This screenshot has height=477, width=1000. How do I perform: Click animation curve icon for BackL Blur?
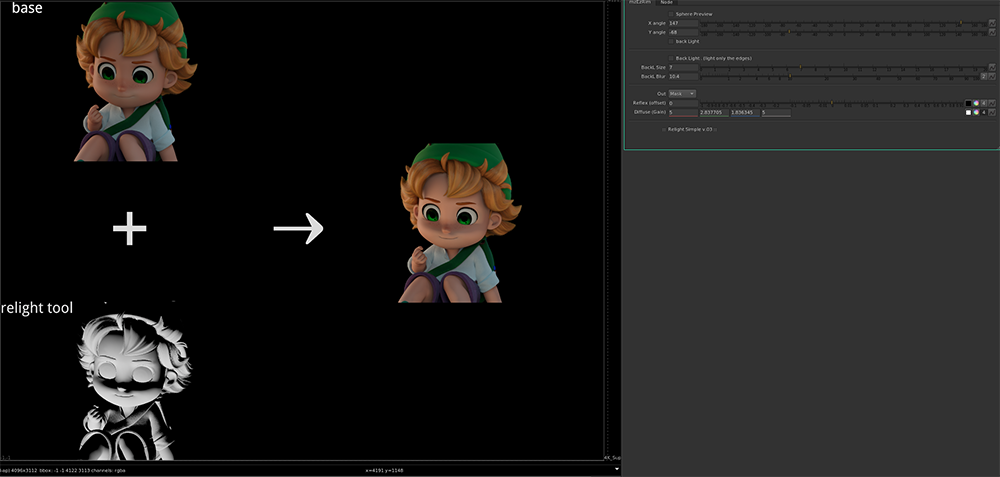point(992,76)
